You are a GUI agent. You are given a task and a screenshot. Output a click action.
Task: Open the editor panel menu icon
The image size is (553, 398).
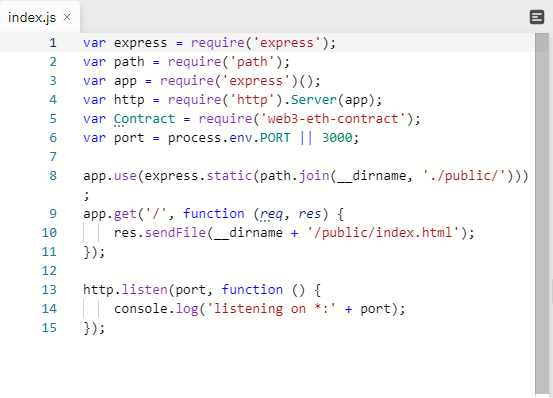(x=537, y=17)
